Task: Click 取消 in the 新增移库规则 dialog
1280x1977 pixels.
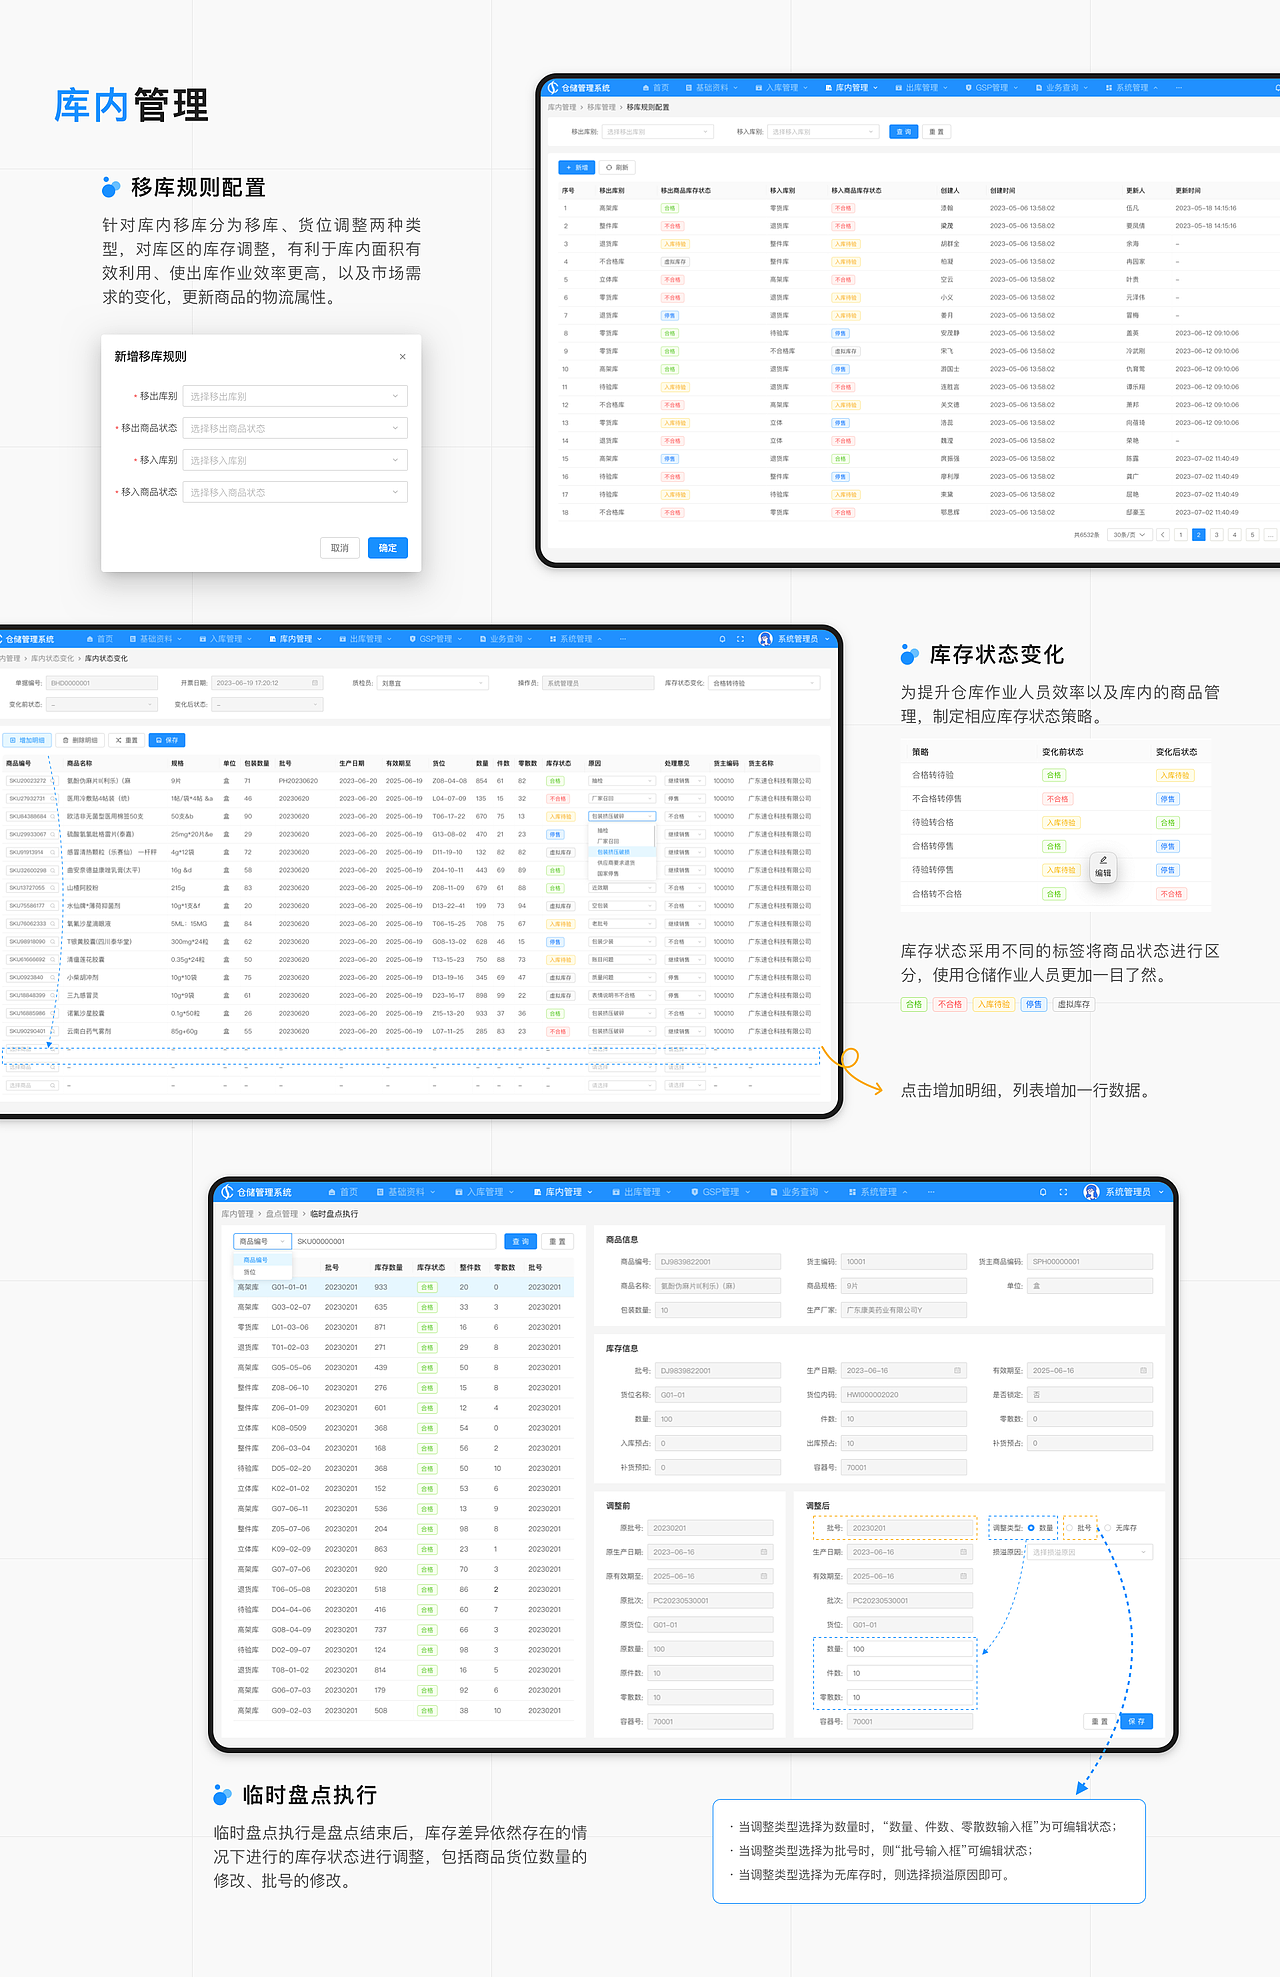Action: [x=340, y=548]
